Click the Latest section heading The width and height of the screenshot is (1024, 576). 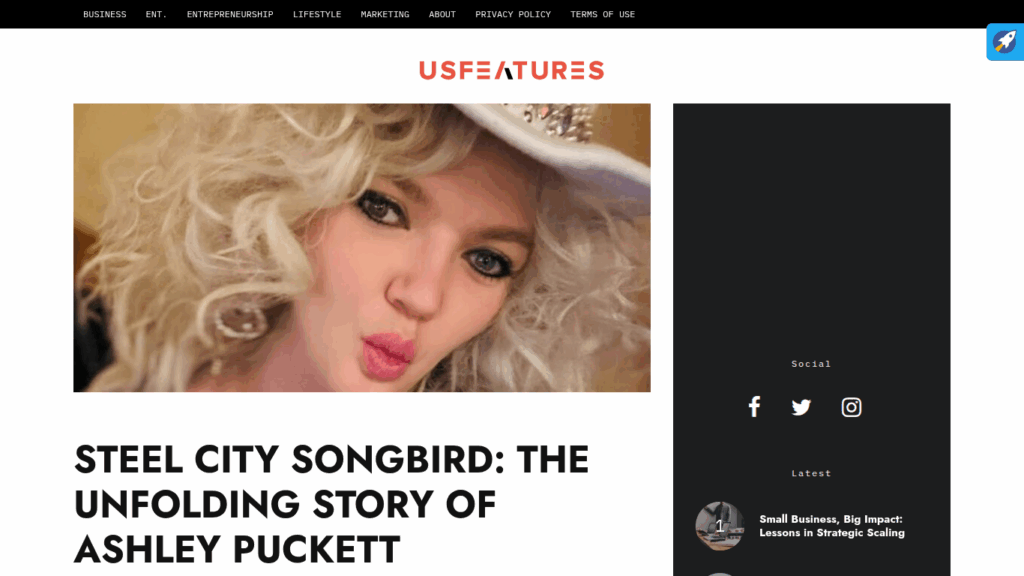[811, 473]
